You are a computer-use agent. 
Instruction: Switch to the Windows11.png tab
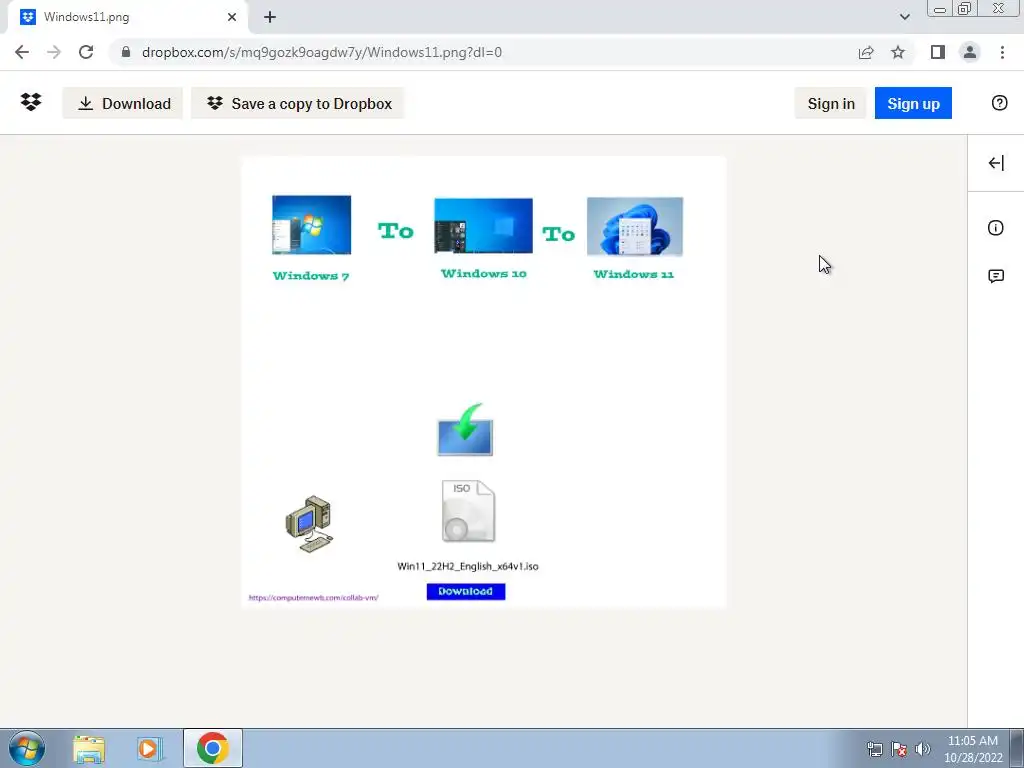coord(127,17)
